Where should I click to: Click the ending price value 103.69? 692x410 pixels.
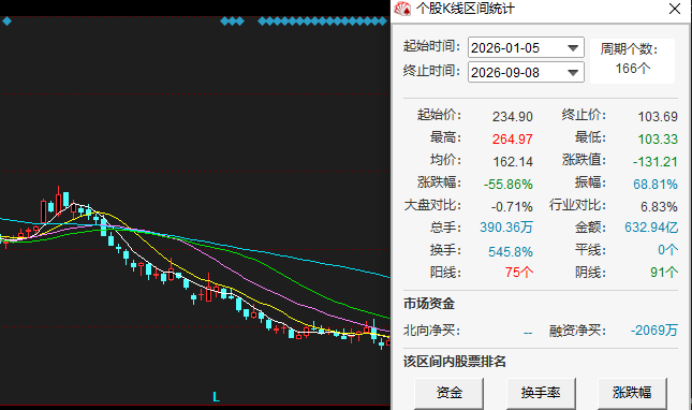point(658,117)
